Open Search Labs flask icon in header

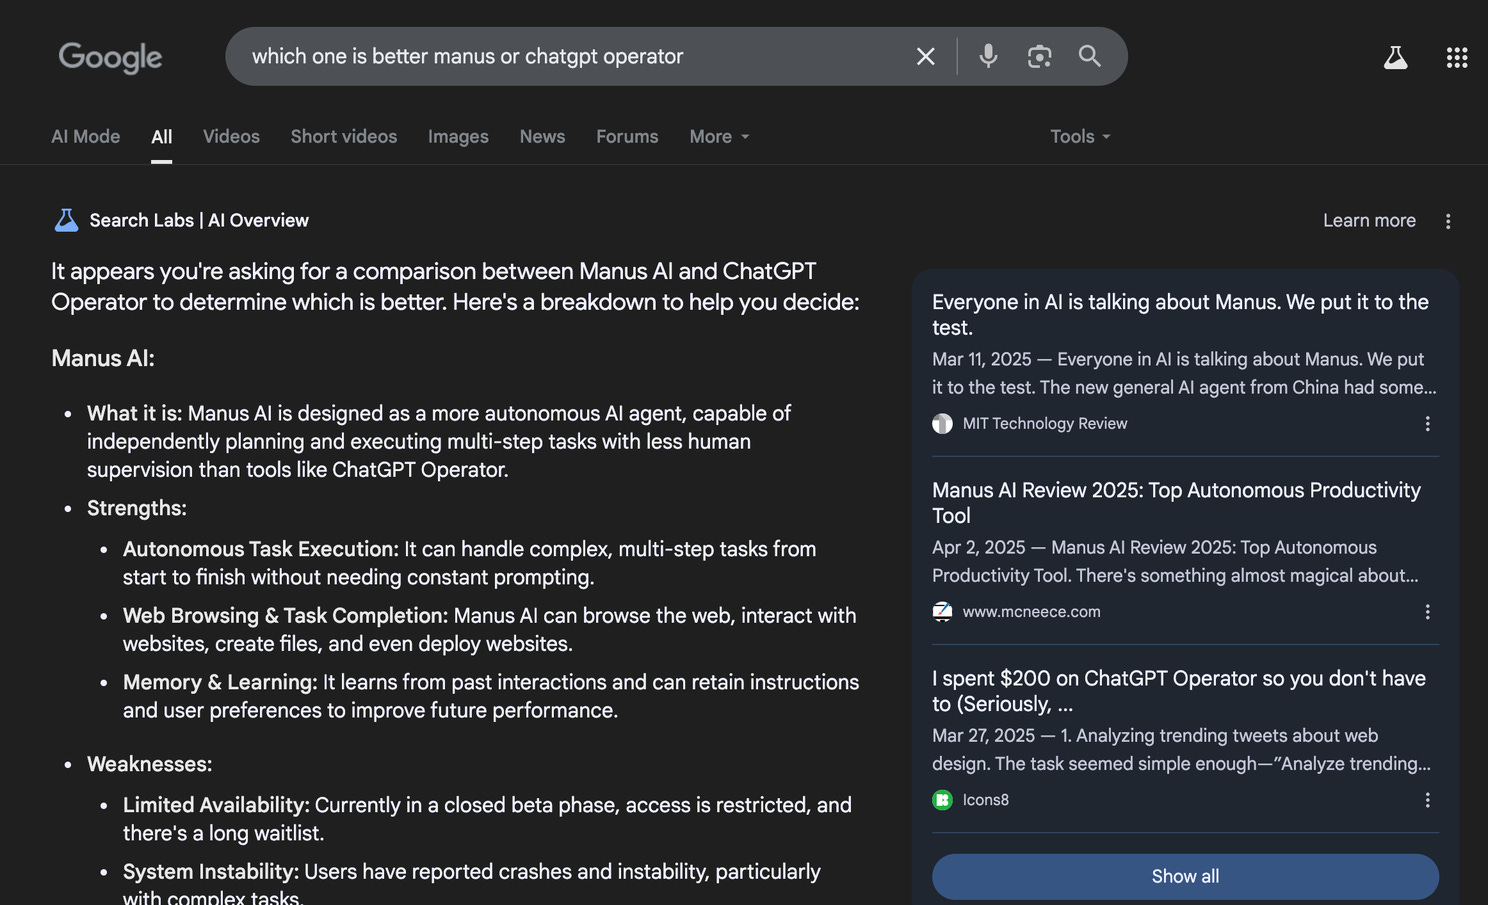1395,58
